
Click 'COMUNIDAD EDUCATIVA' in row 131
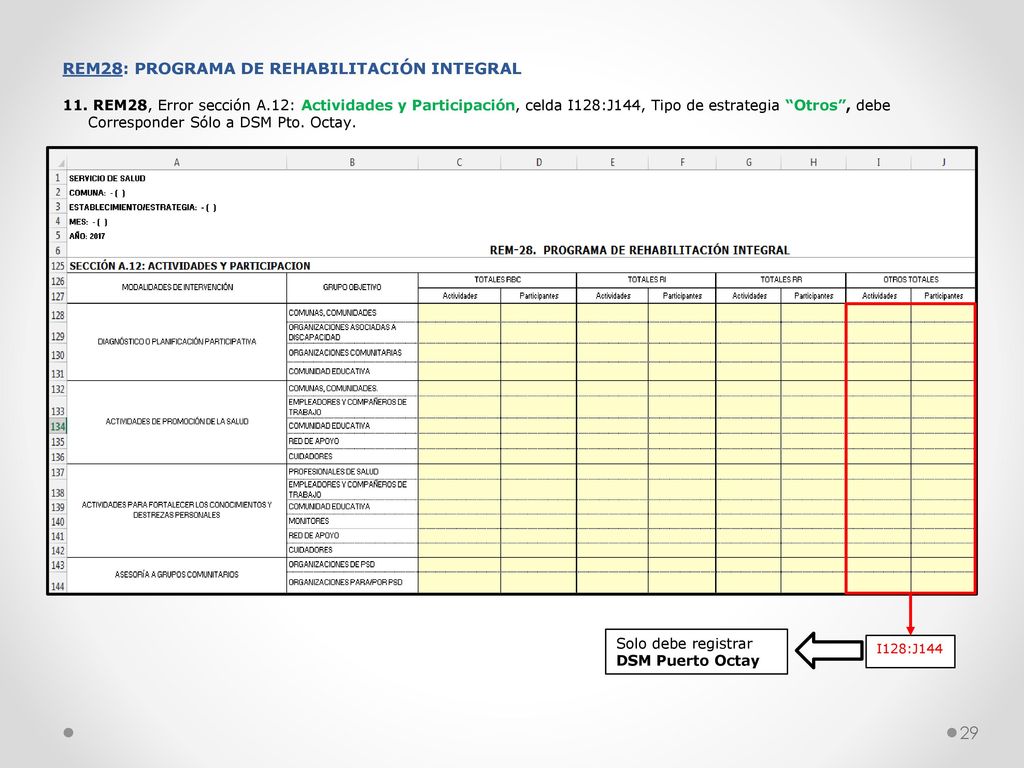(x=352, y=371)
